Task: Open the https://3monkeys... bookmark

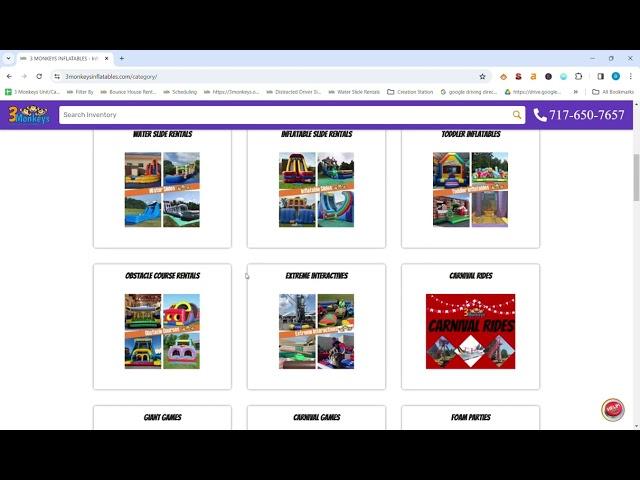Action: [x=232, y=92]
